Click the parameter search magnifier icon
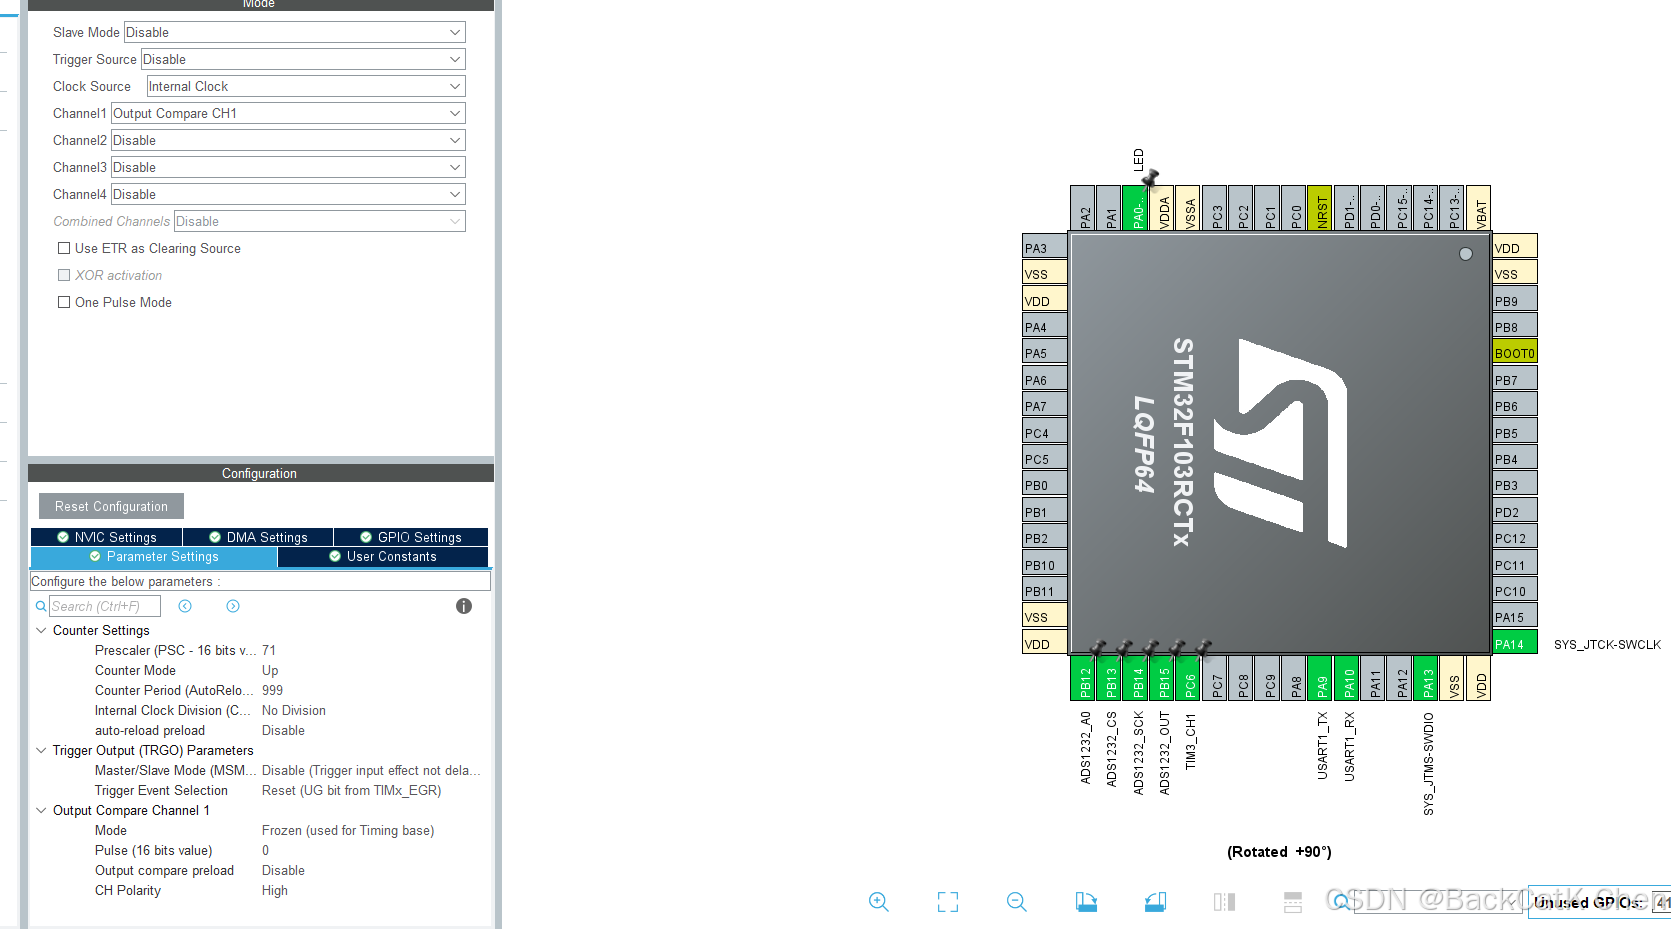This screenshot has height=929, width=1671. (x=41, y=606)
